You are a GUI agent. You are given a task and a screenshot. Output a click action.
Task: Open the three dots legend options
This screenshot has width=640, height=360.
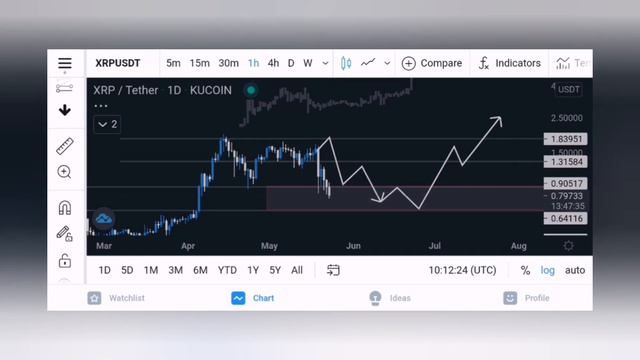101,106
